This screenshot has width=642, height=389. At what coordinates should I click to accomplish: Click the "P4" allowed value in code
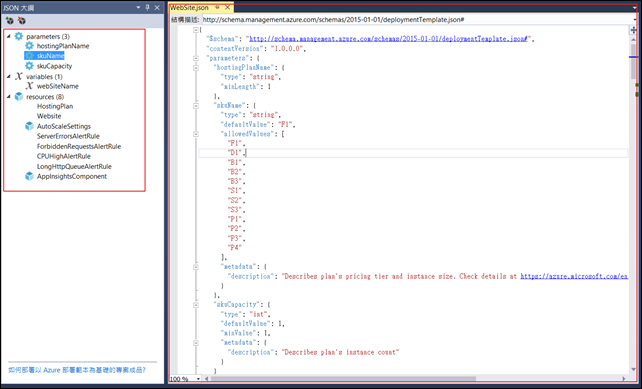[234, 247]
